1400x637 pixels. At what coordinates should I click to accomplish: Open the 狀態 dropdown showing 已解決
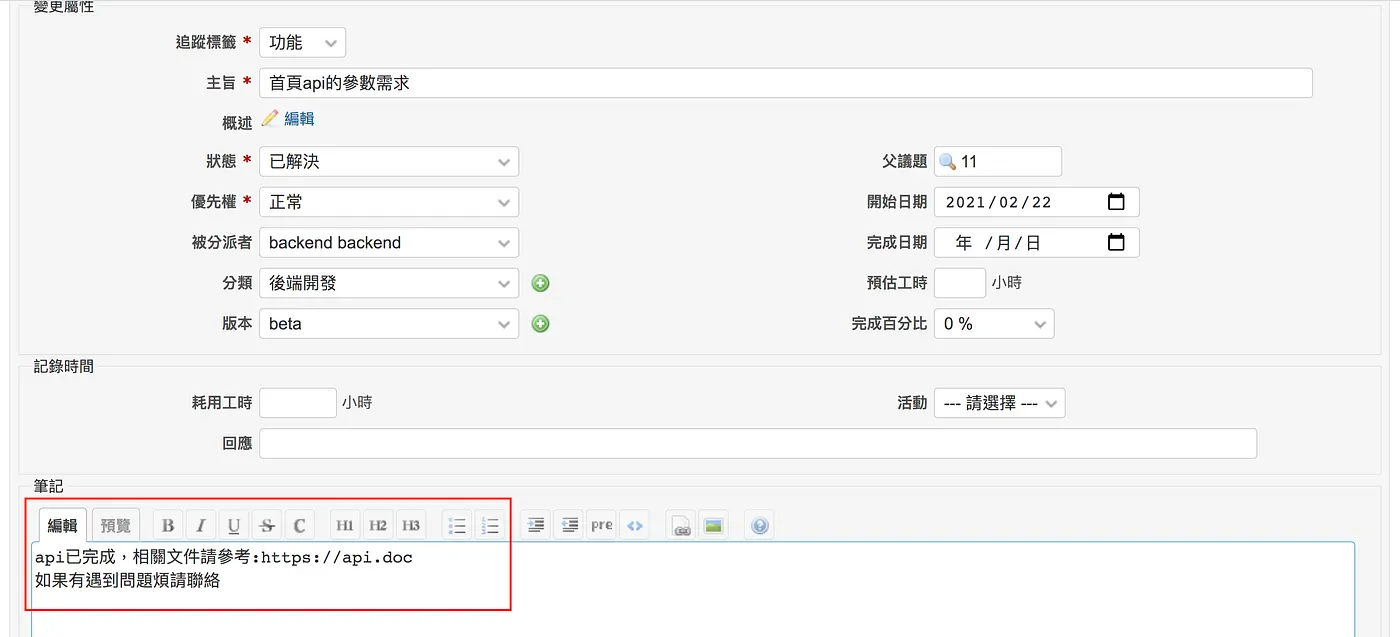(389, 161)
